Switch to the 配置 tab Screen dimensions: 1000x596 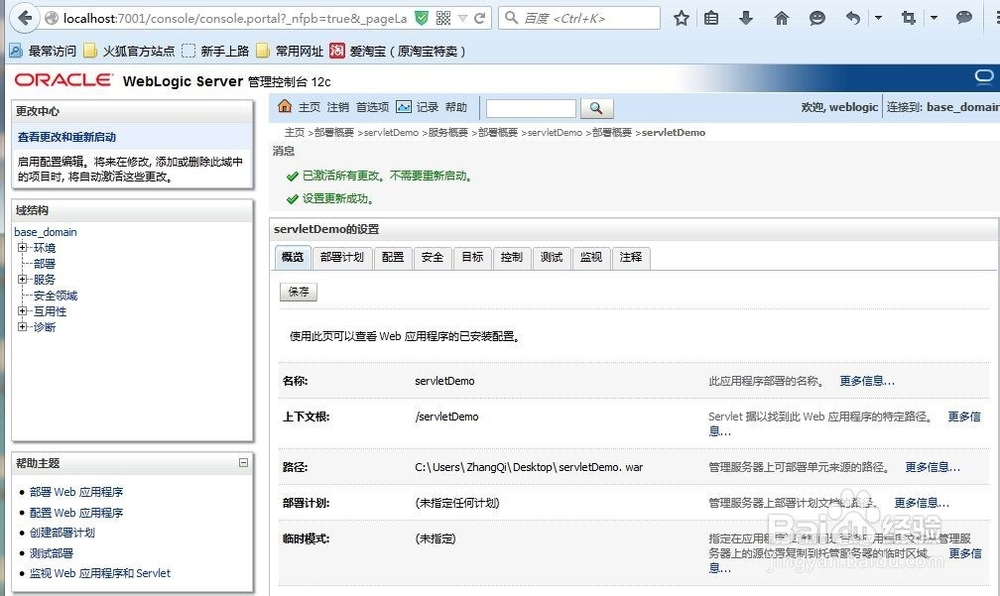coord(393,257)
